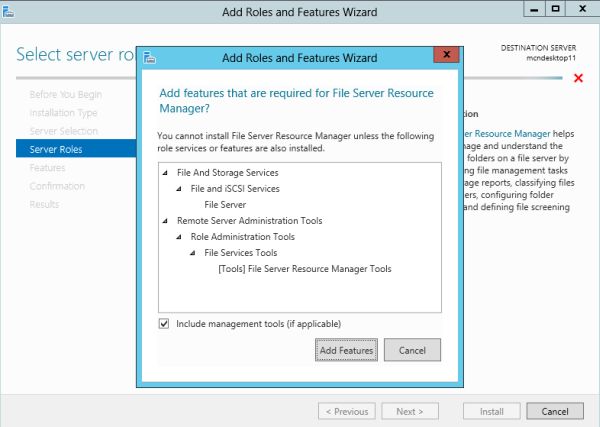Switch to the Installation Type step

click(63, 113)
